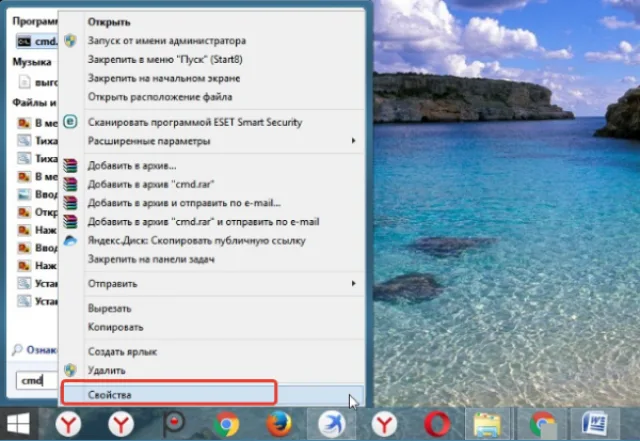640x441 pixels.
Task: Open the second Chrome icon near Word
Action: (542, 424)
